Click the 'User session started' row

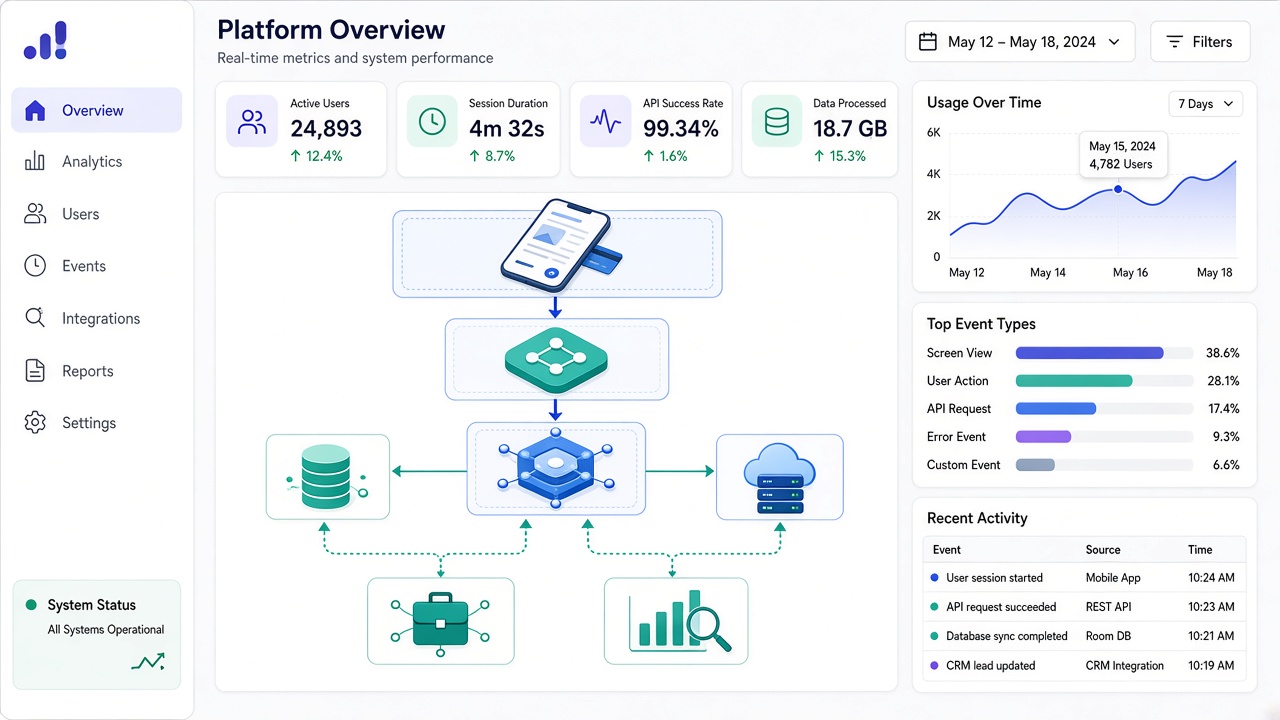pos(1084,577)
